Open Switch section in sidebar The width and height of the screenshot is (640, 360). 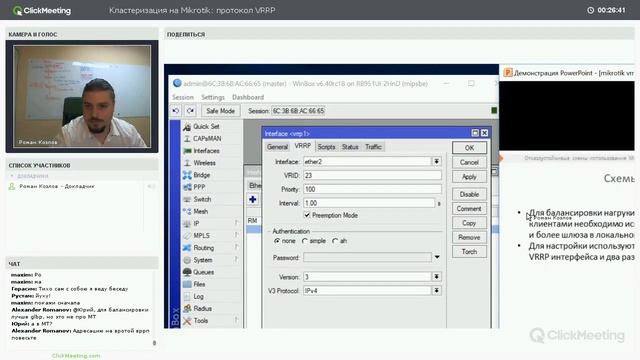point(202,199)
